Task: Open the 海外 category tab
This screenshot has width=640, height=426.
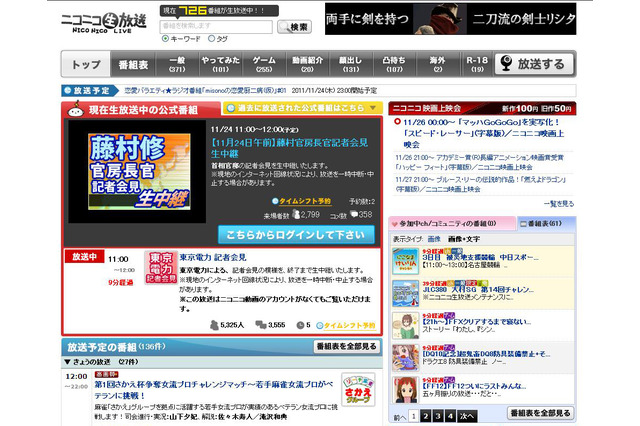Action: point(437,64)
